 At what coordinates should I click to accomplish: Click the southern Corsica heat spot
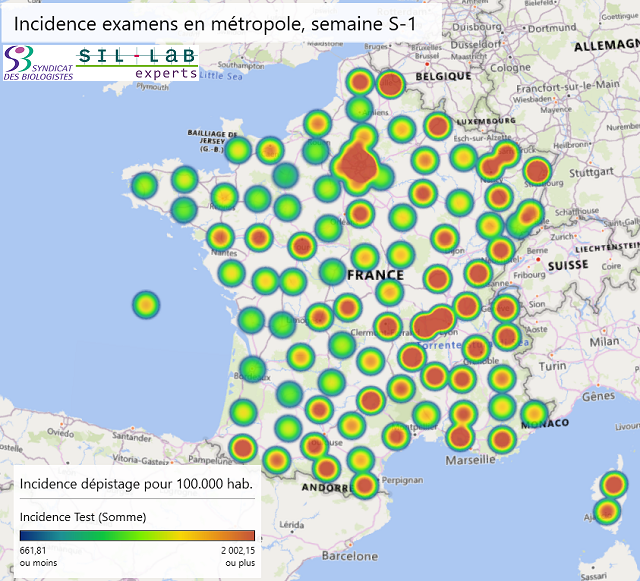click(606, 512)
